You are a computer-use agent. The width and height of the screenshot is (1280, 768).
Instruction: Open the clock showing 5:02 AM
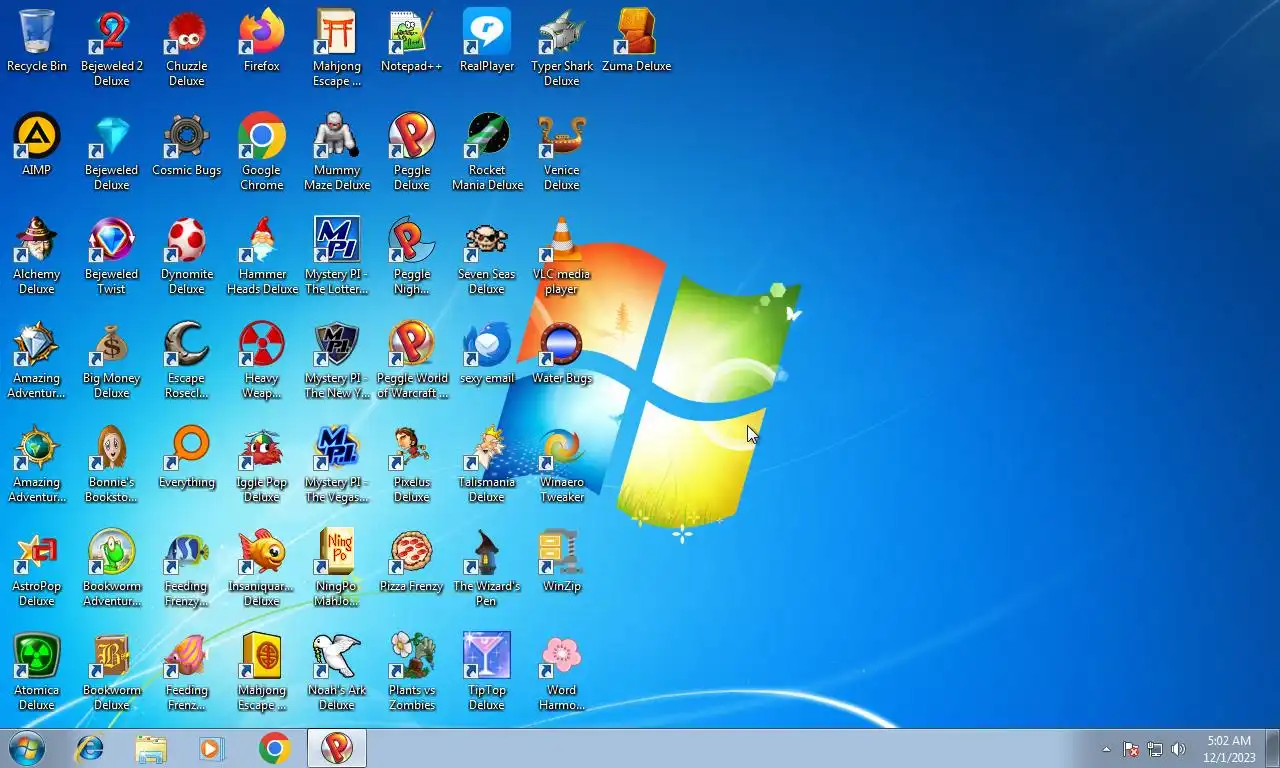(x=1229, y=749)
